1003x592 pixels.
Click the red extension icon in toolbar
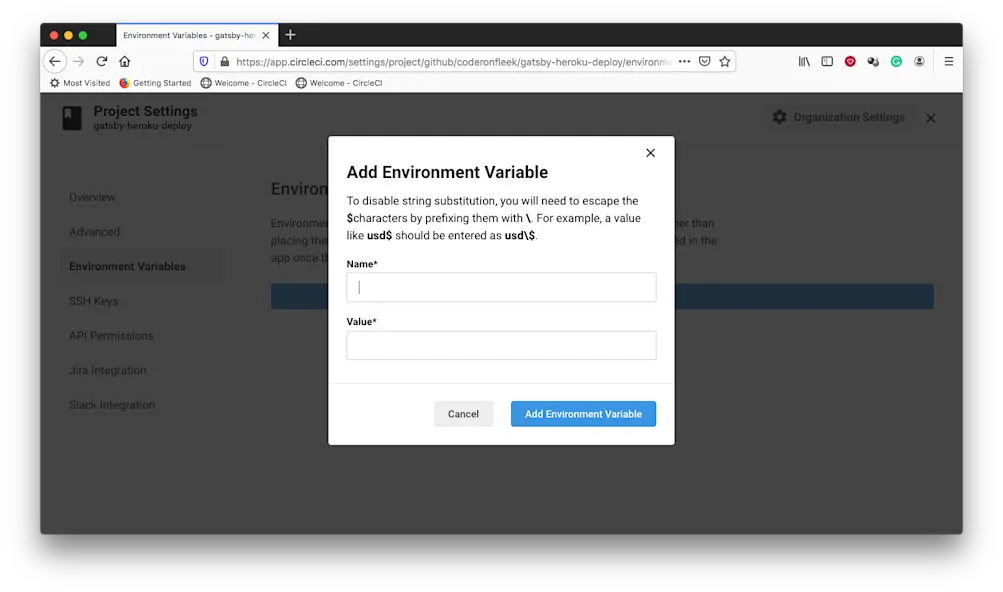(850, 61)
